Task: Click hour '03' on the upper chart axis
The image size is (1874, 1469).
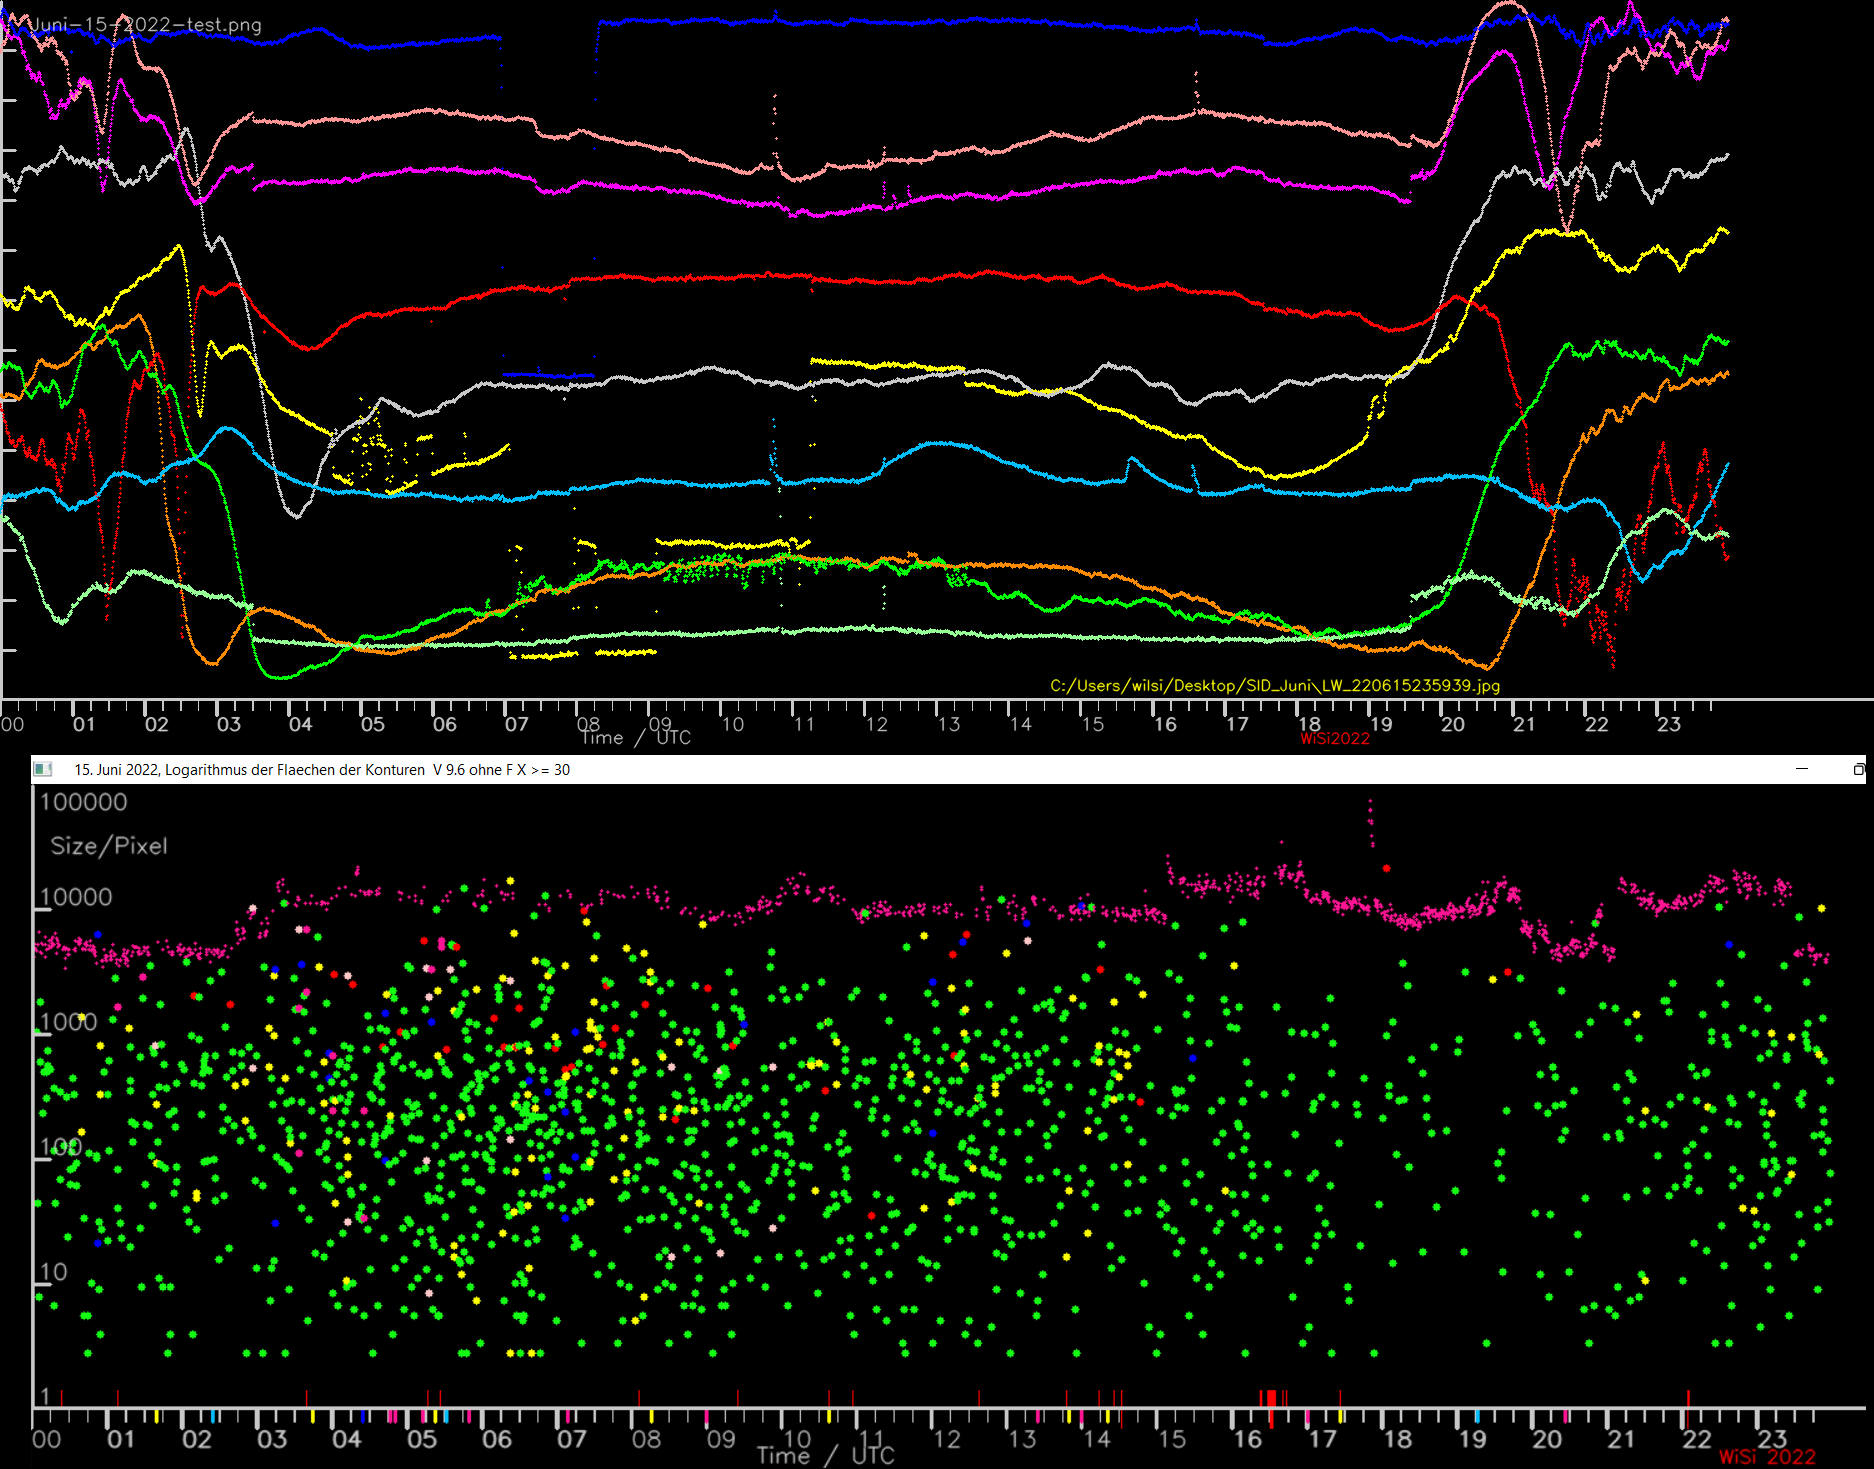Action: tap(229, 724)
